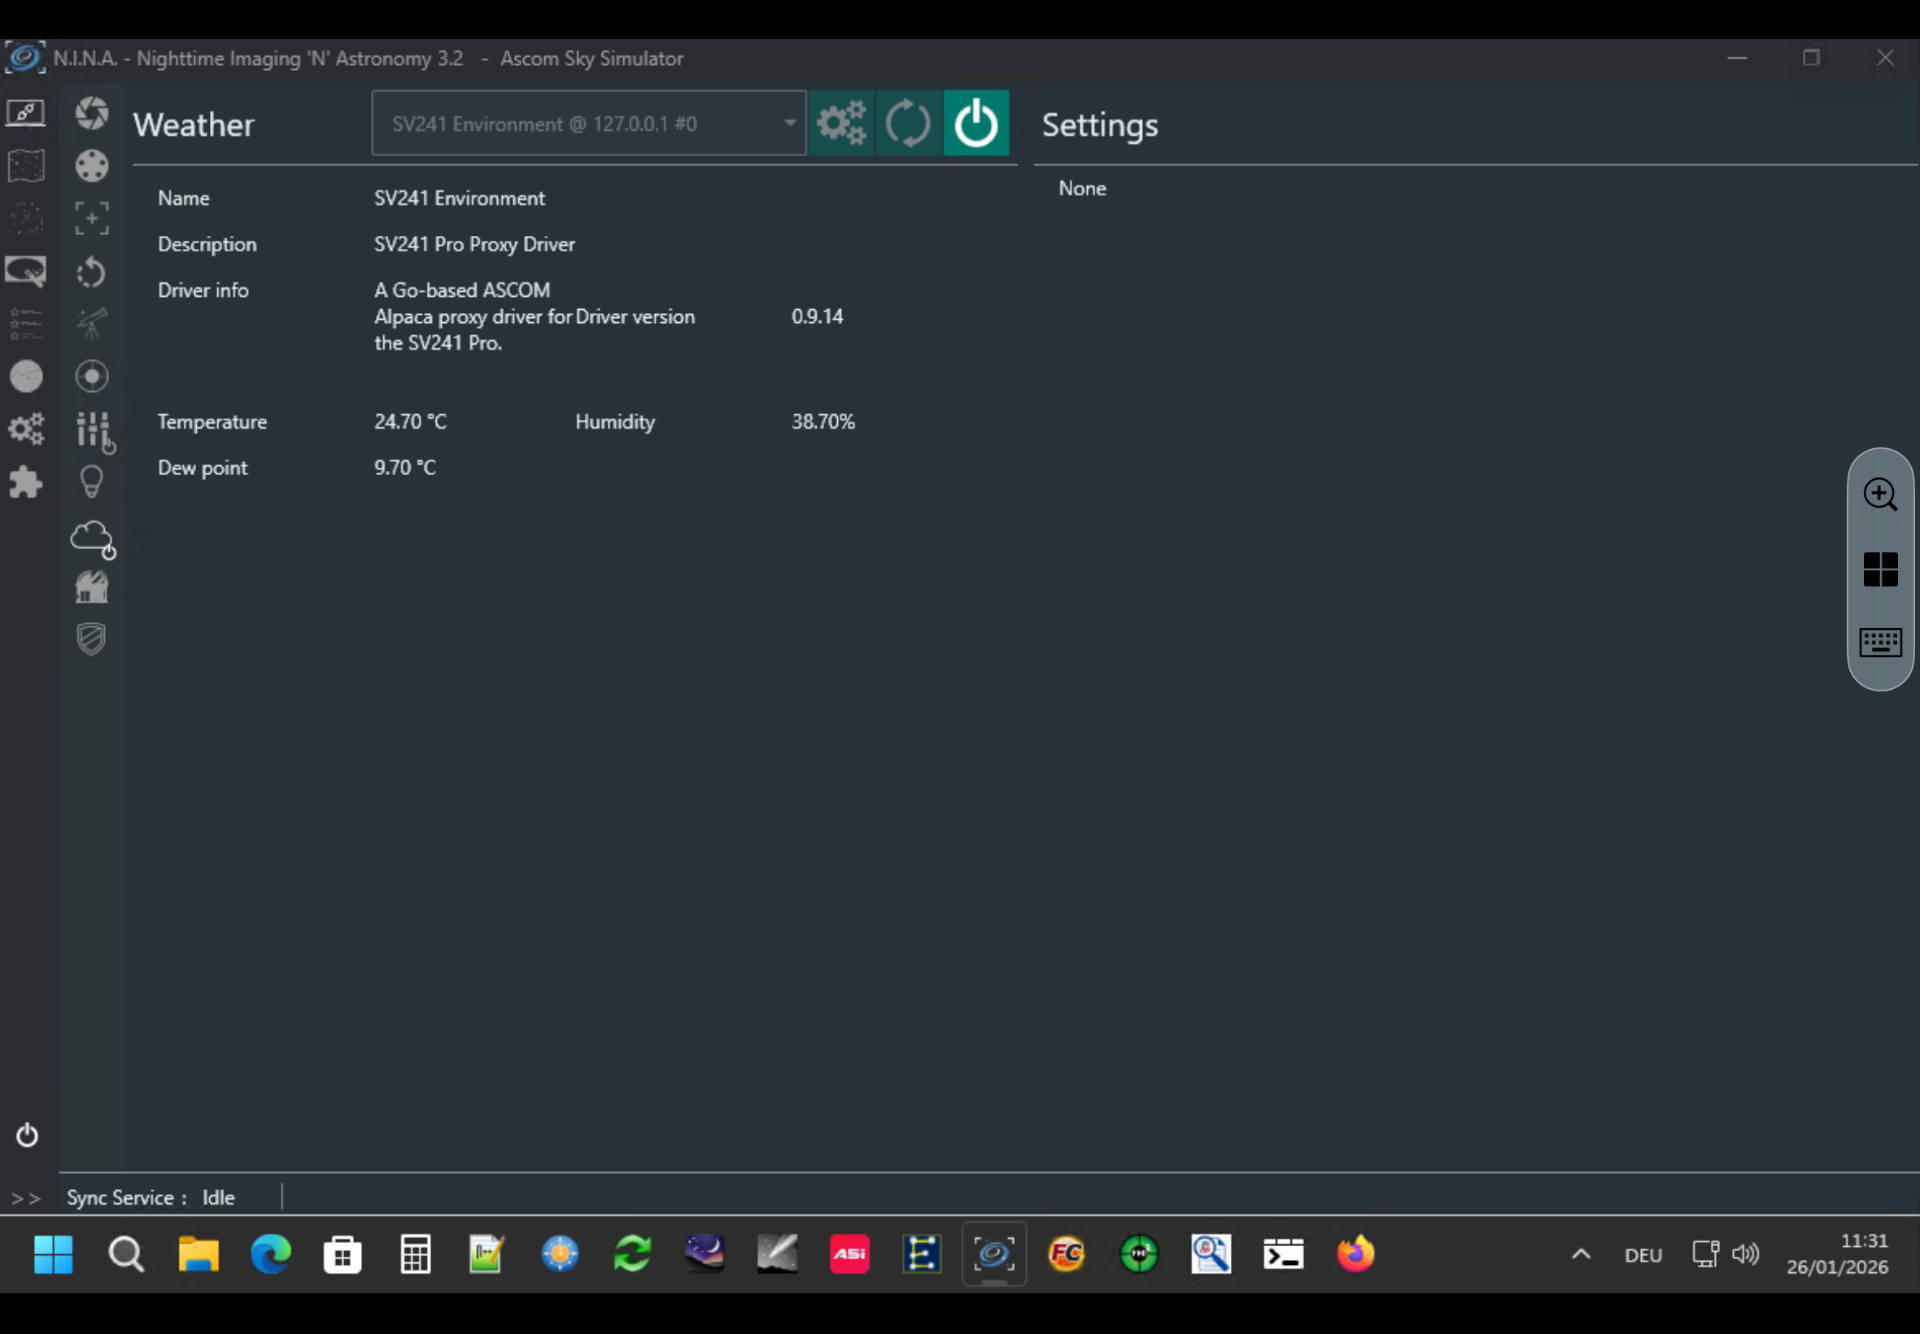
Task: Click the Settings panel heading
Action: [1100, 125]
